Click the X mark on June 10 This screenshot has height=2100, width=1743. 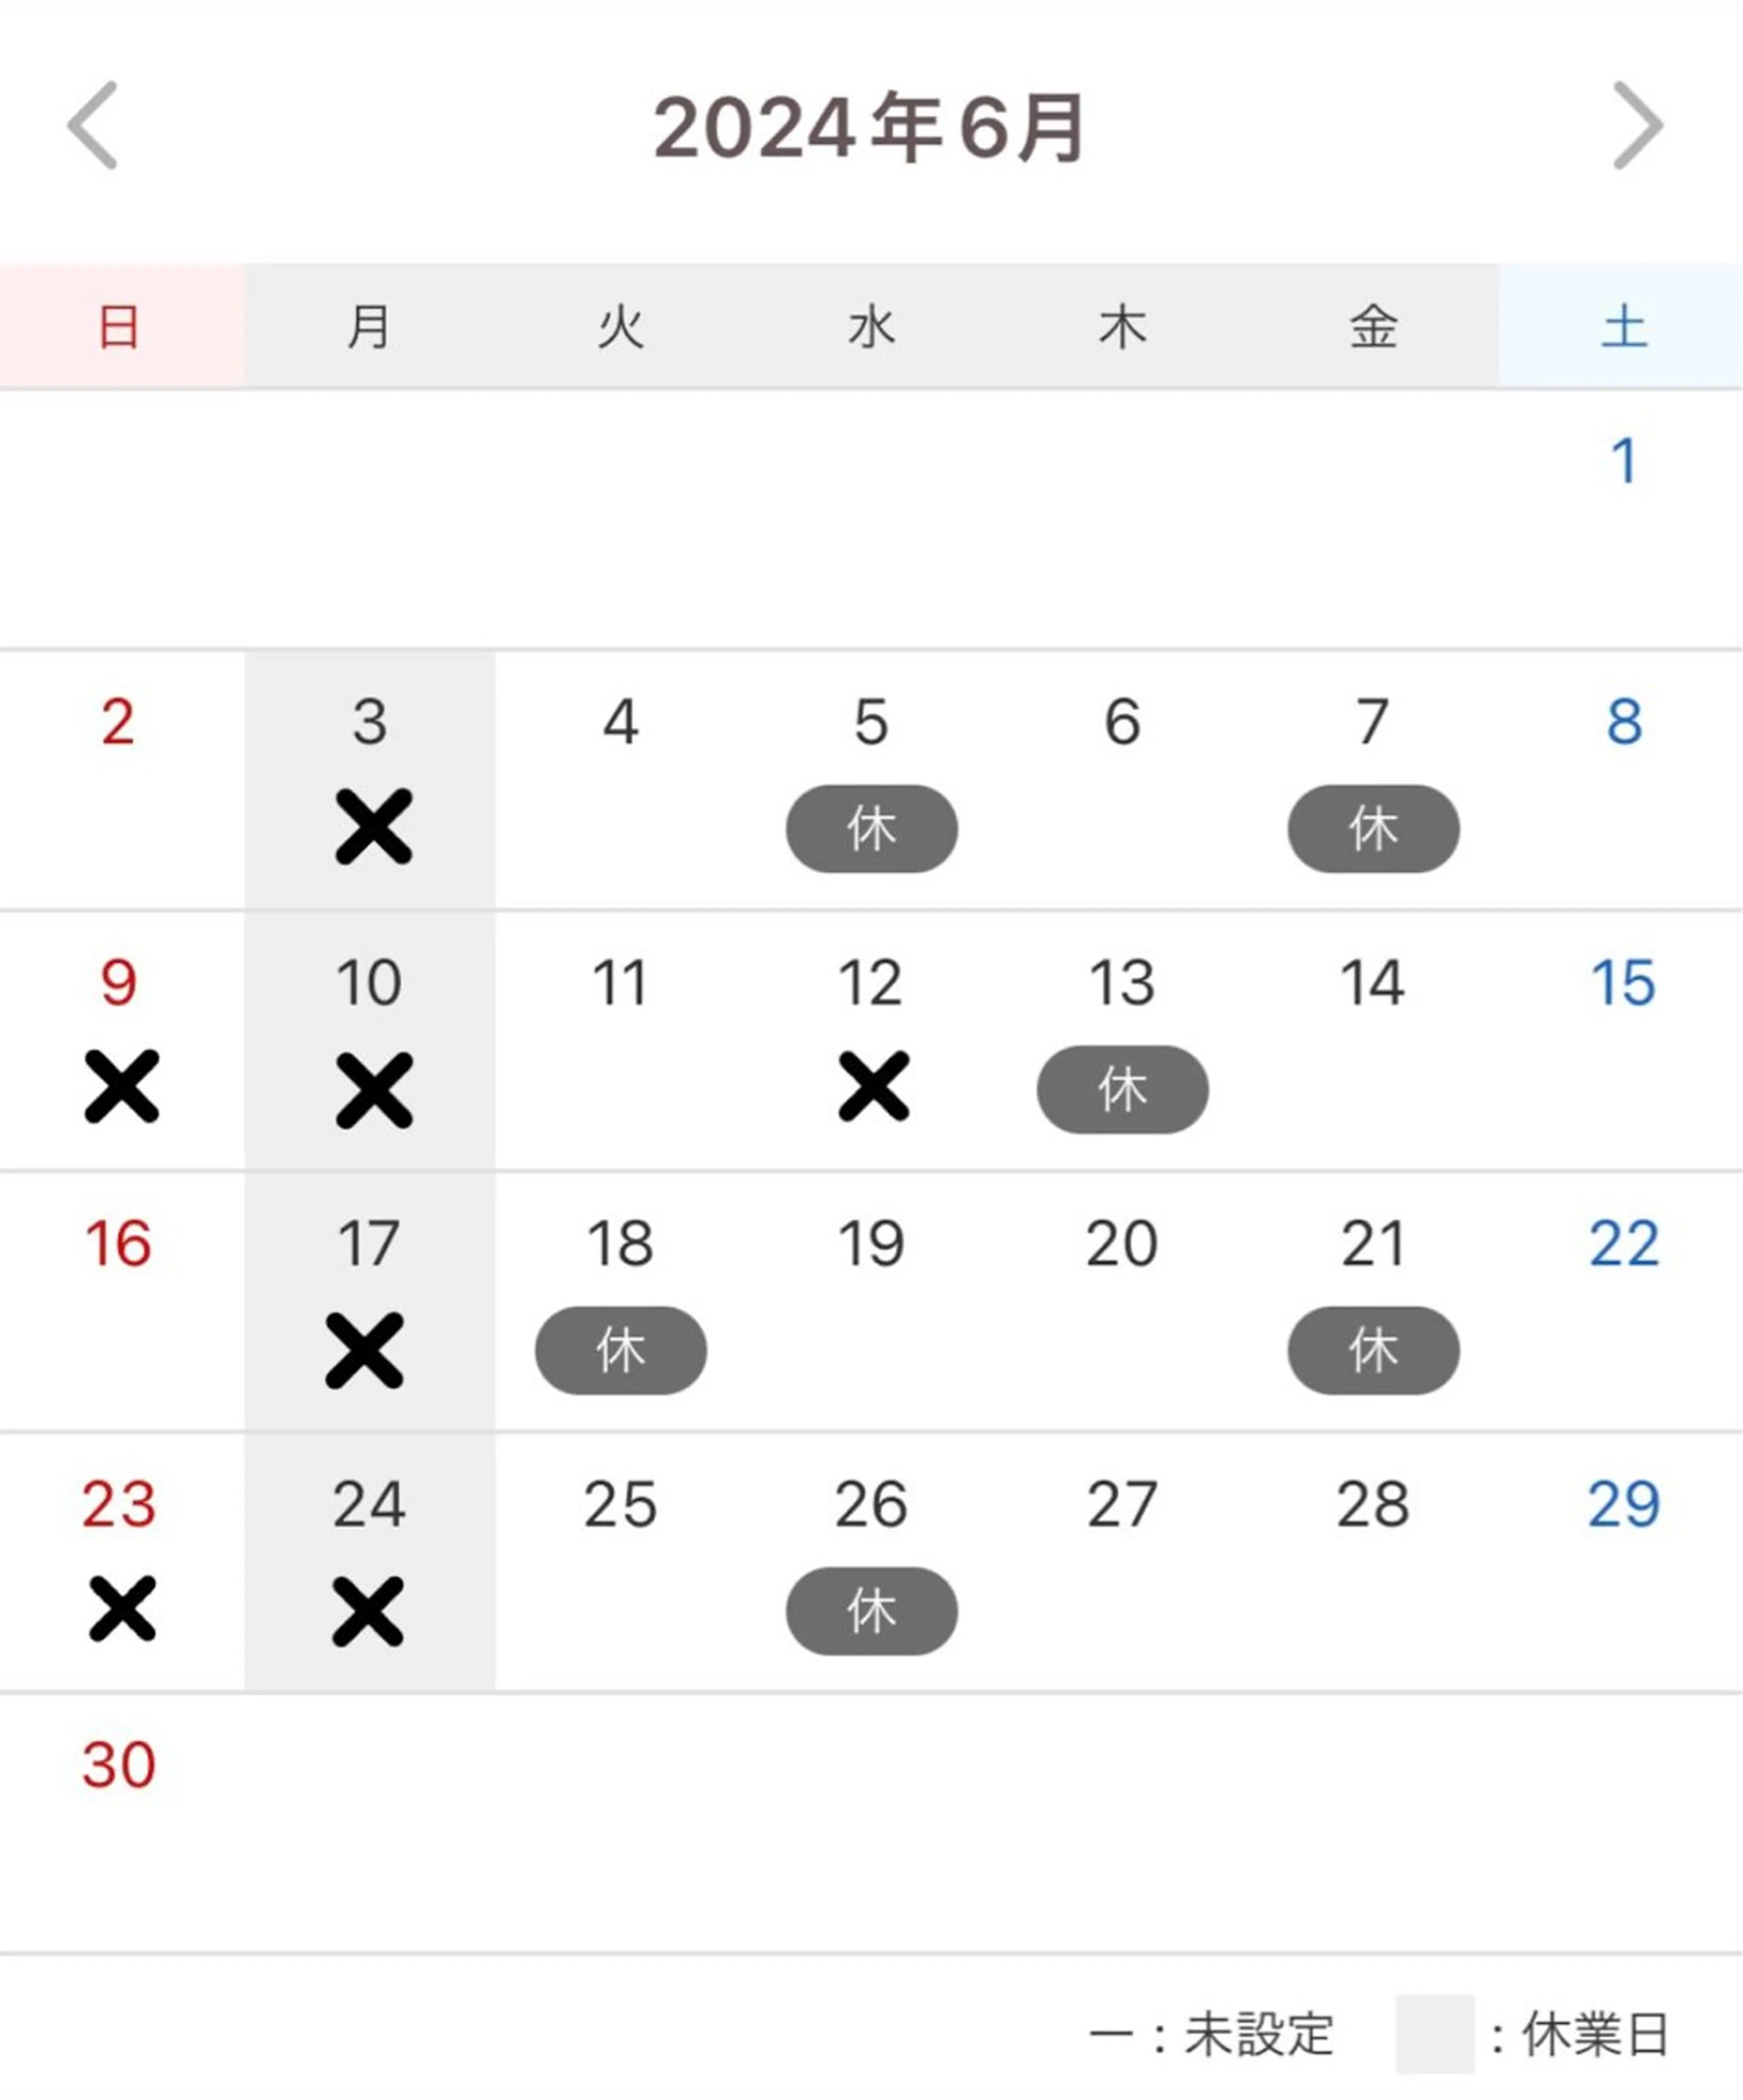pos(374,1091)
